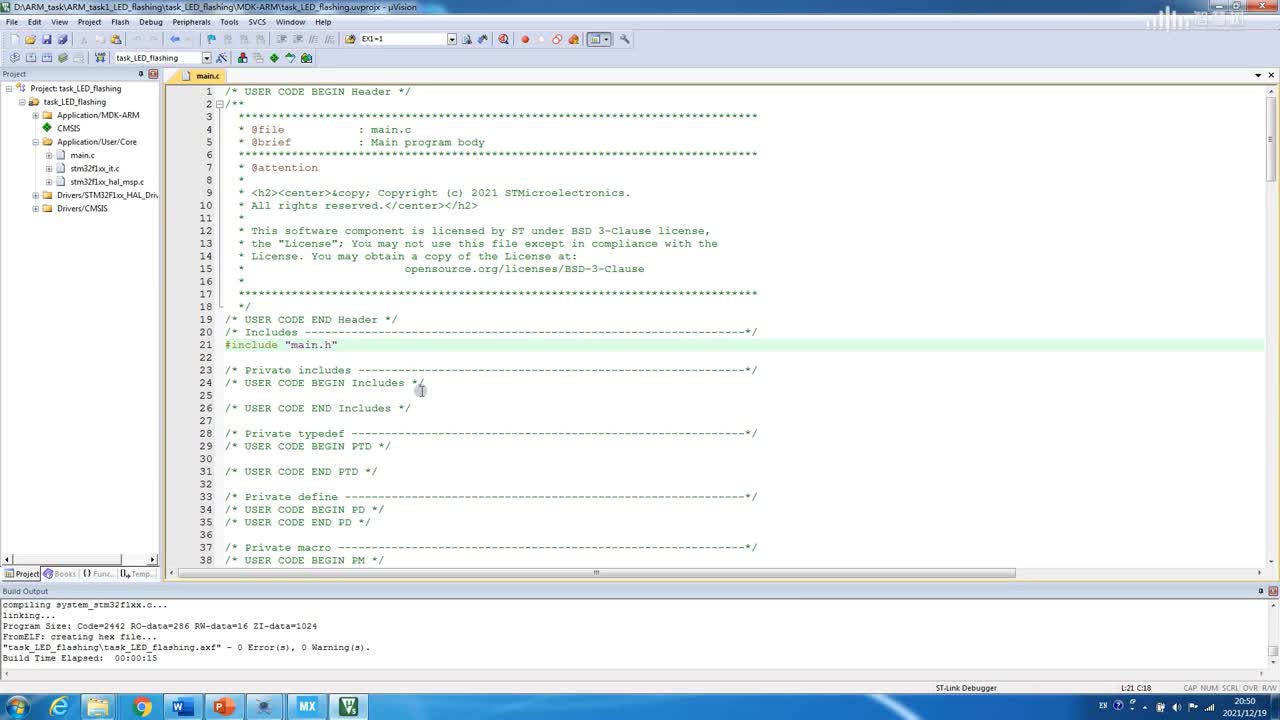Select the CMSIS component in project tree
Image resolution: width=1280 pixels, height=720 pixels.
(68, 128)
